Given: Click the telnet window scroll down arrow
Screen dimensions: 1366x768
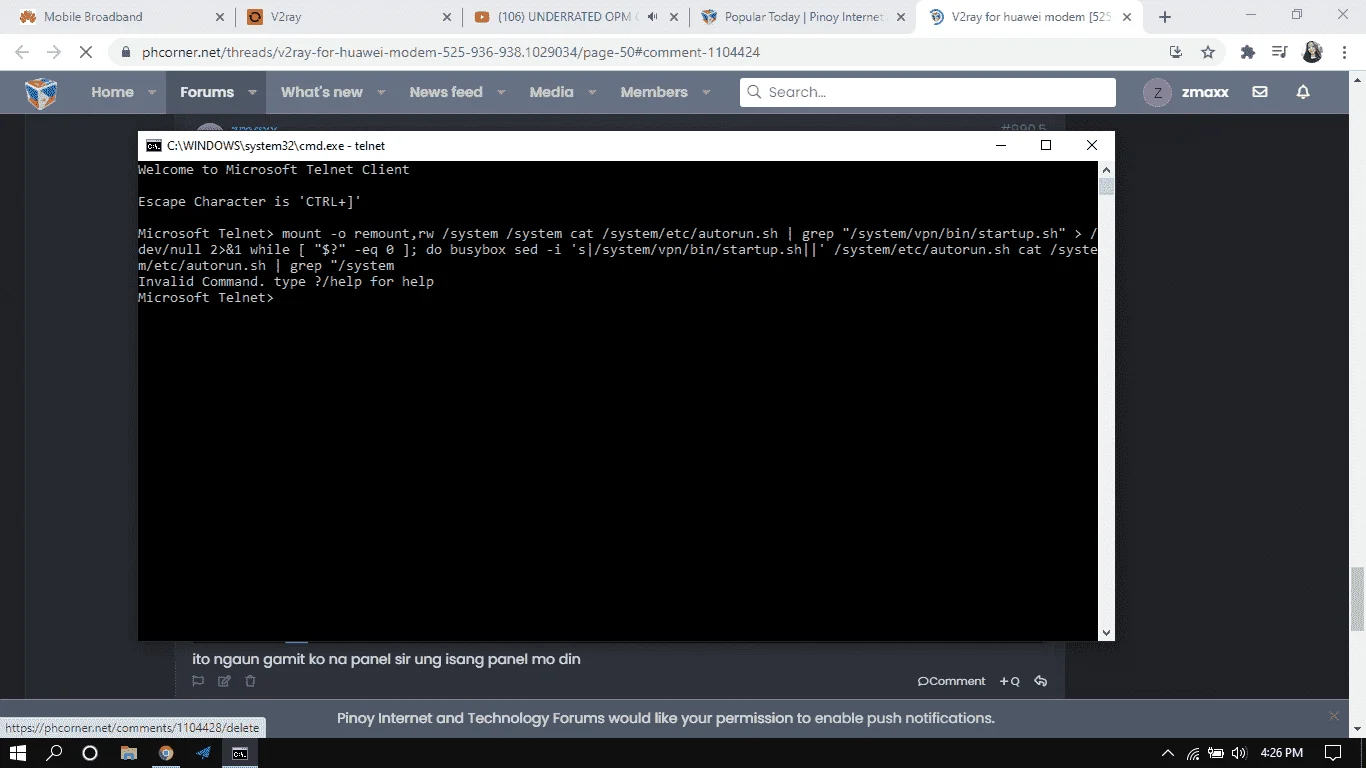Looking at the screenshot, I should tap(1106, 632).
